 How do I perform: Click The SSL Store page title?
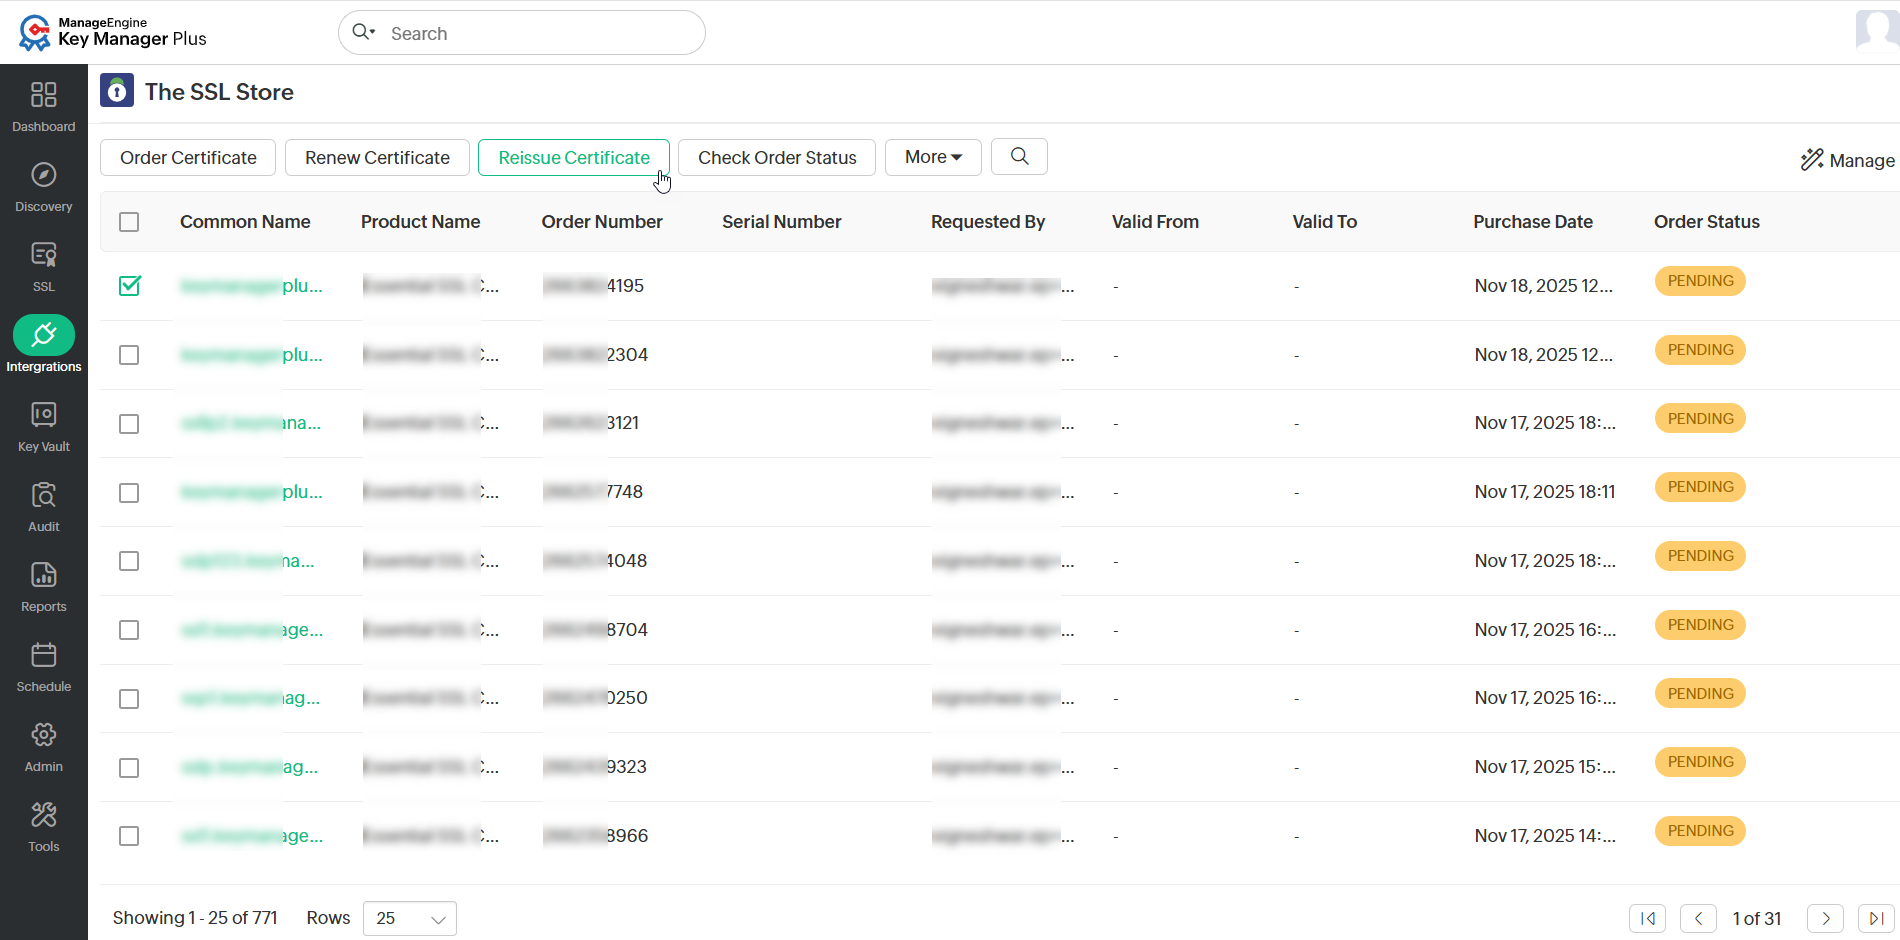[x=219, y=92]
